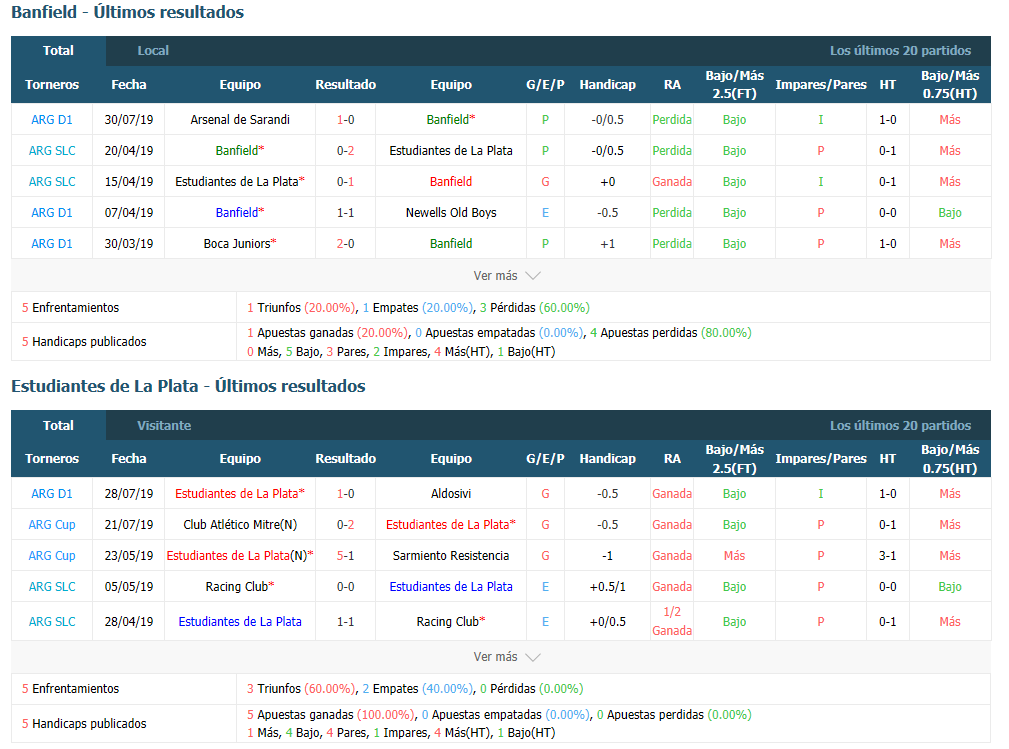Viewport: 1009px width, 749px height.
Task: Click the 3 Pérdidas (60.00%) statistic
Action: pos(535,308)
